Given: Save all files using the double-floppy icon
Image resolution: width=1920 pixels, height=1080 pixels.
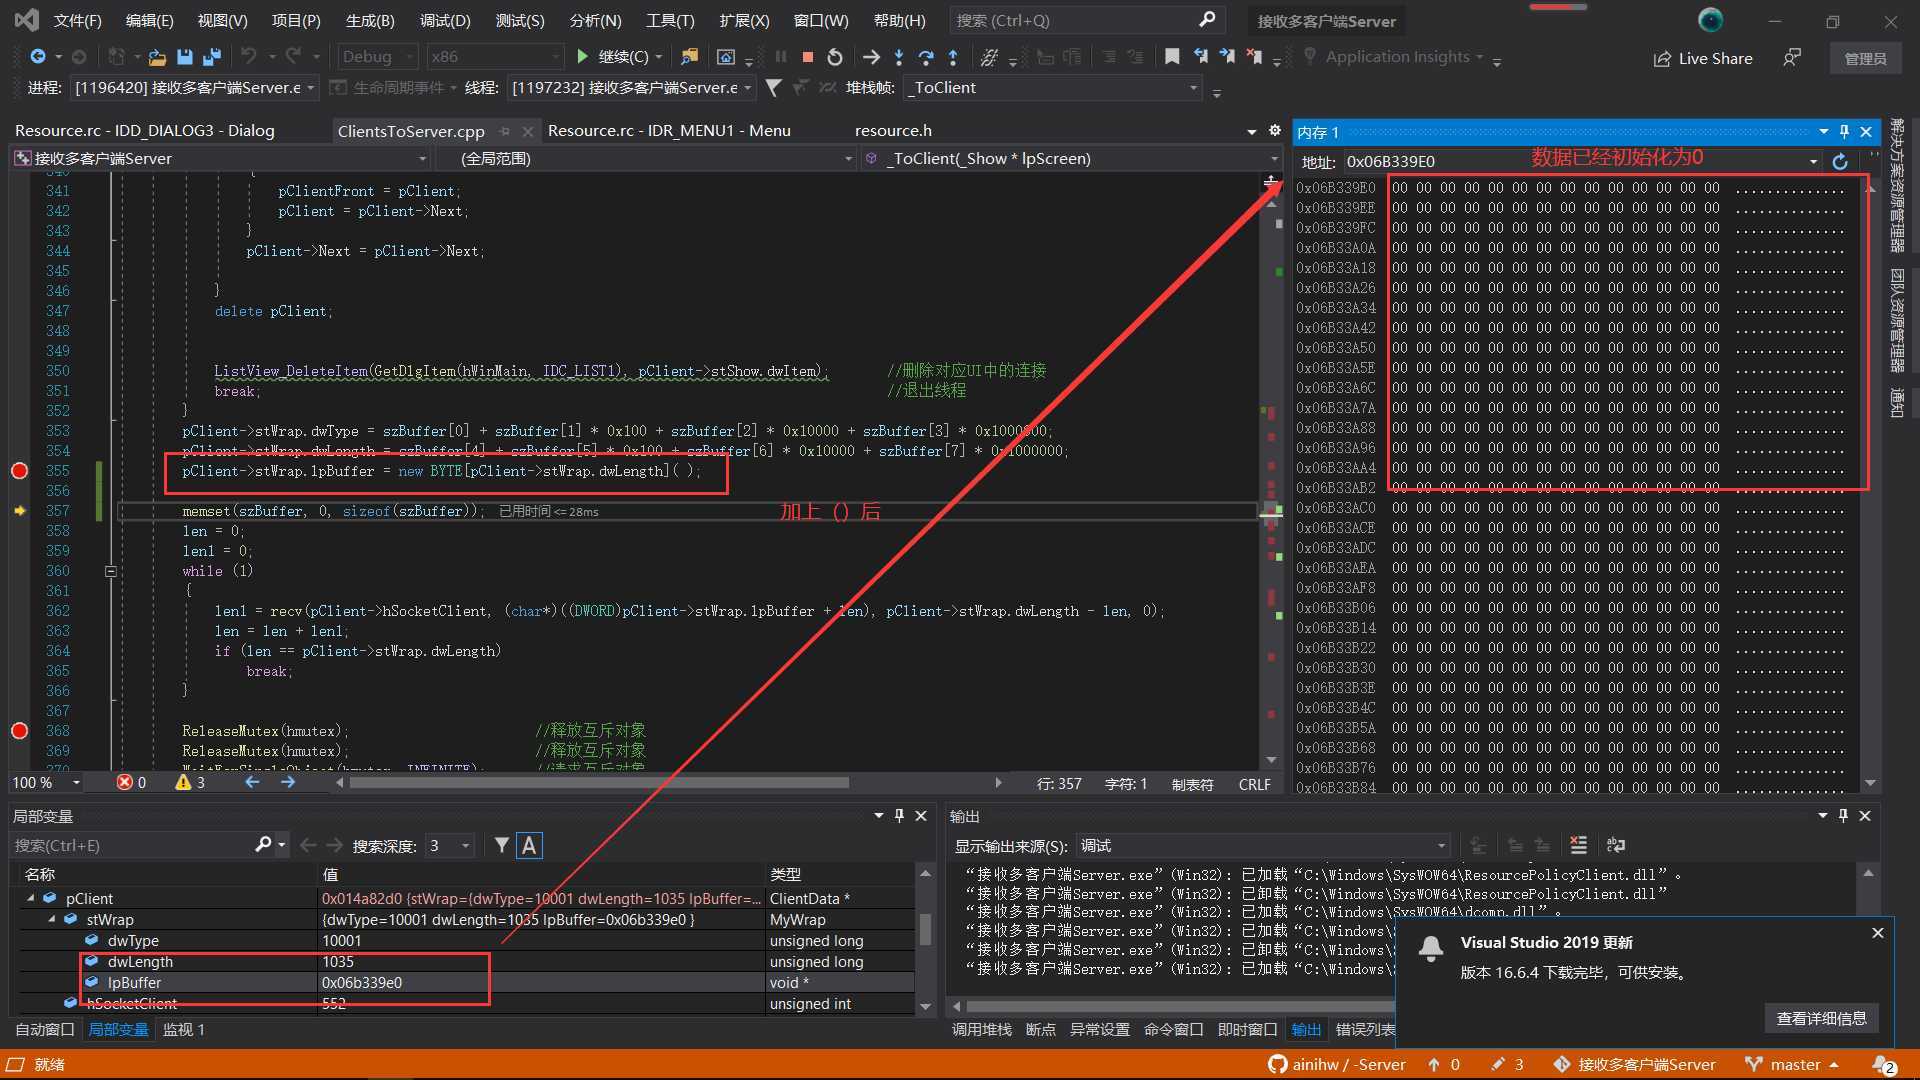Looking at the screenshot, I should 212,57.
